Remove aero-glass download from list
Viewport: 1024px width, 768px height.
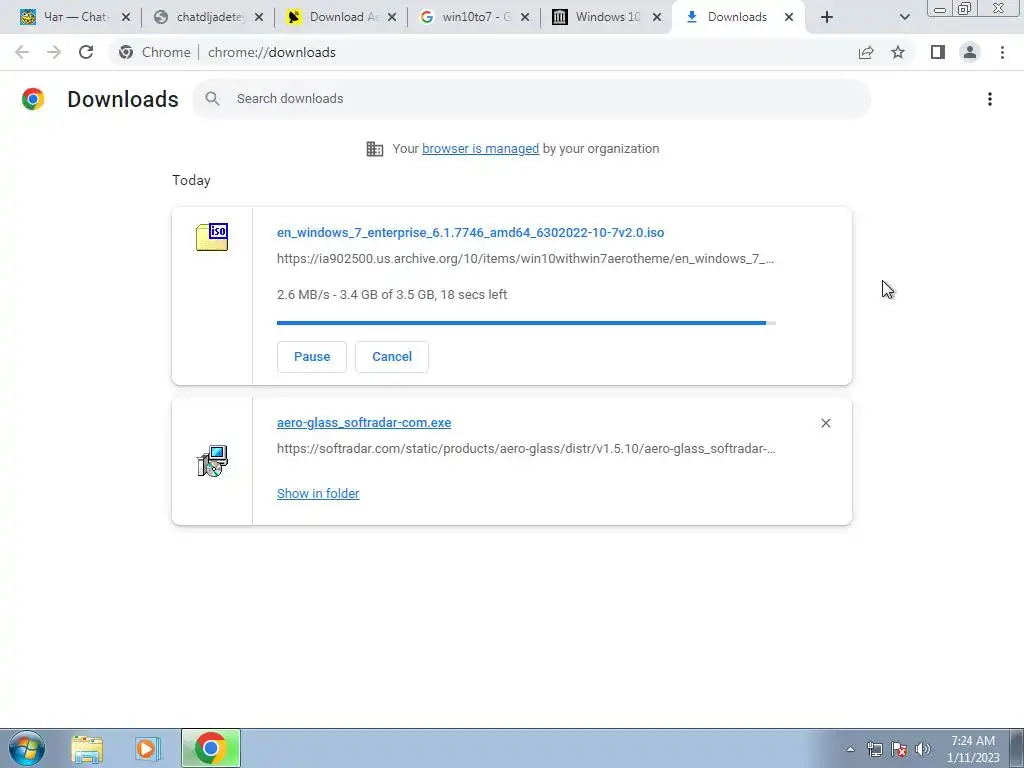pos(825,423)
